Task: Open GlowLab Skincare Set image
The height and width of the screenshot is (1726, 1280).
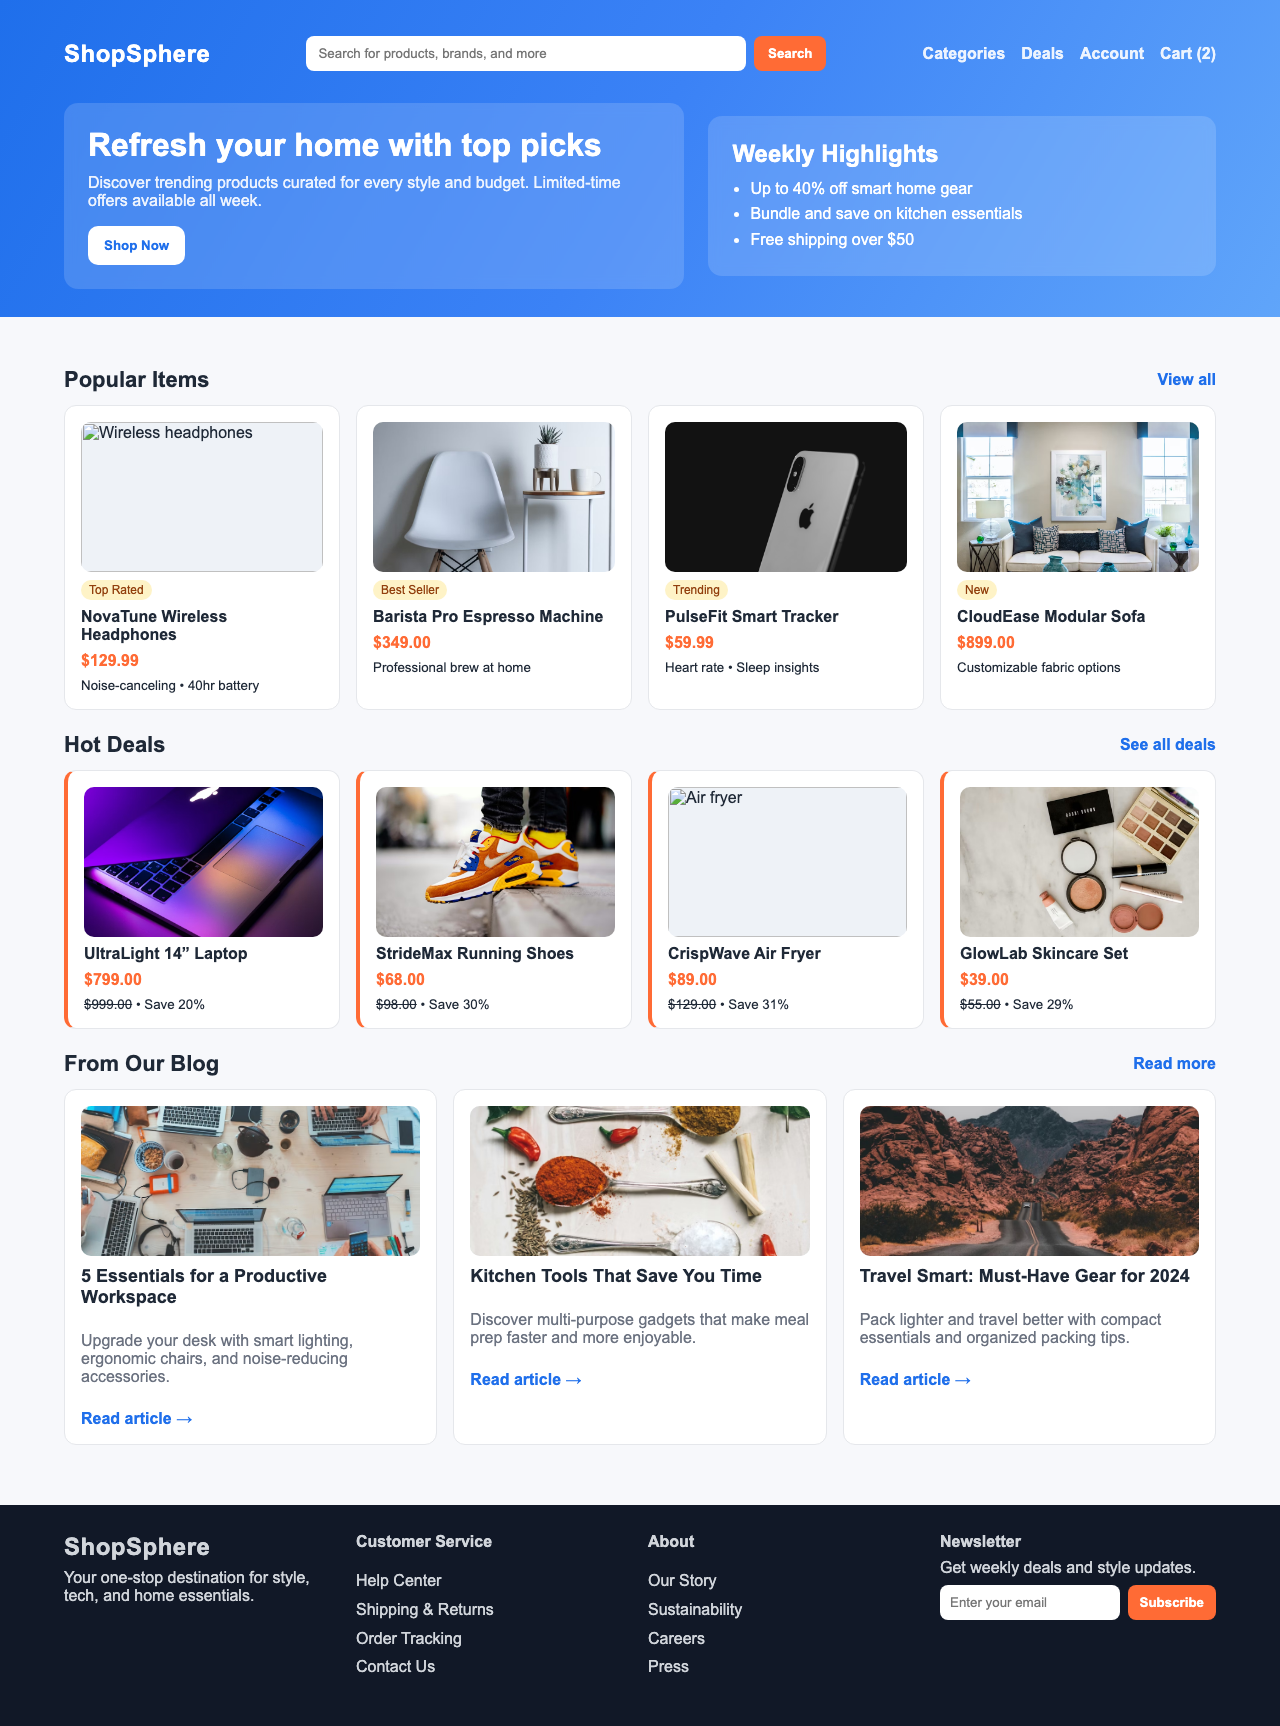Action: (x=1079, y=862)
